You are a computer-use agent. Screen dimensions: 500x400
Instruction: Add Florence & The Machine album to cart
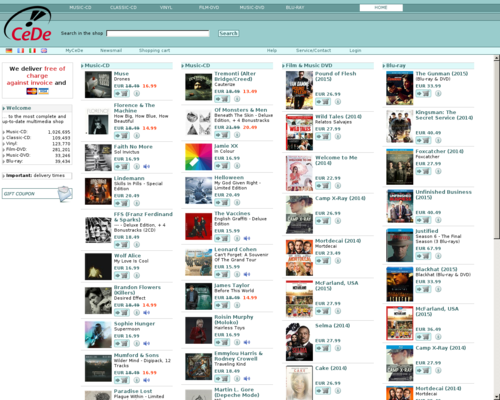[x=122, y=136]
